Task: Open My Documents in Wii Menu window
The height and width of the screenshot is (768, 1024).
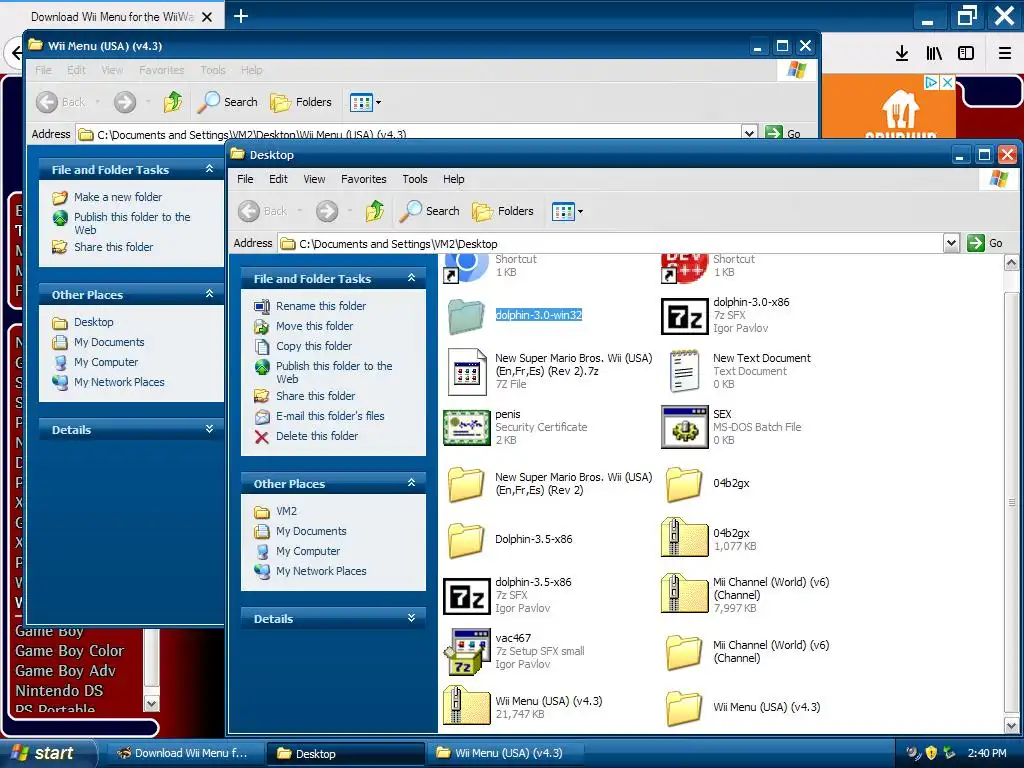Action: pyautogui.click(x=98, y=342)
